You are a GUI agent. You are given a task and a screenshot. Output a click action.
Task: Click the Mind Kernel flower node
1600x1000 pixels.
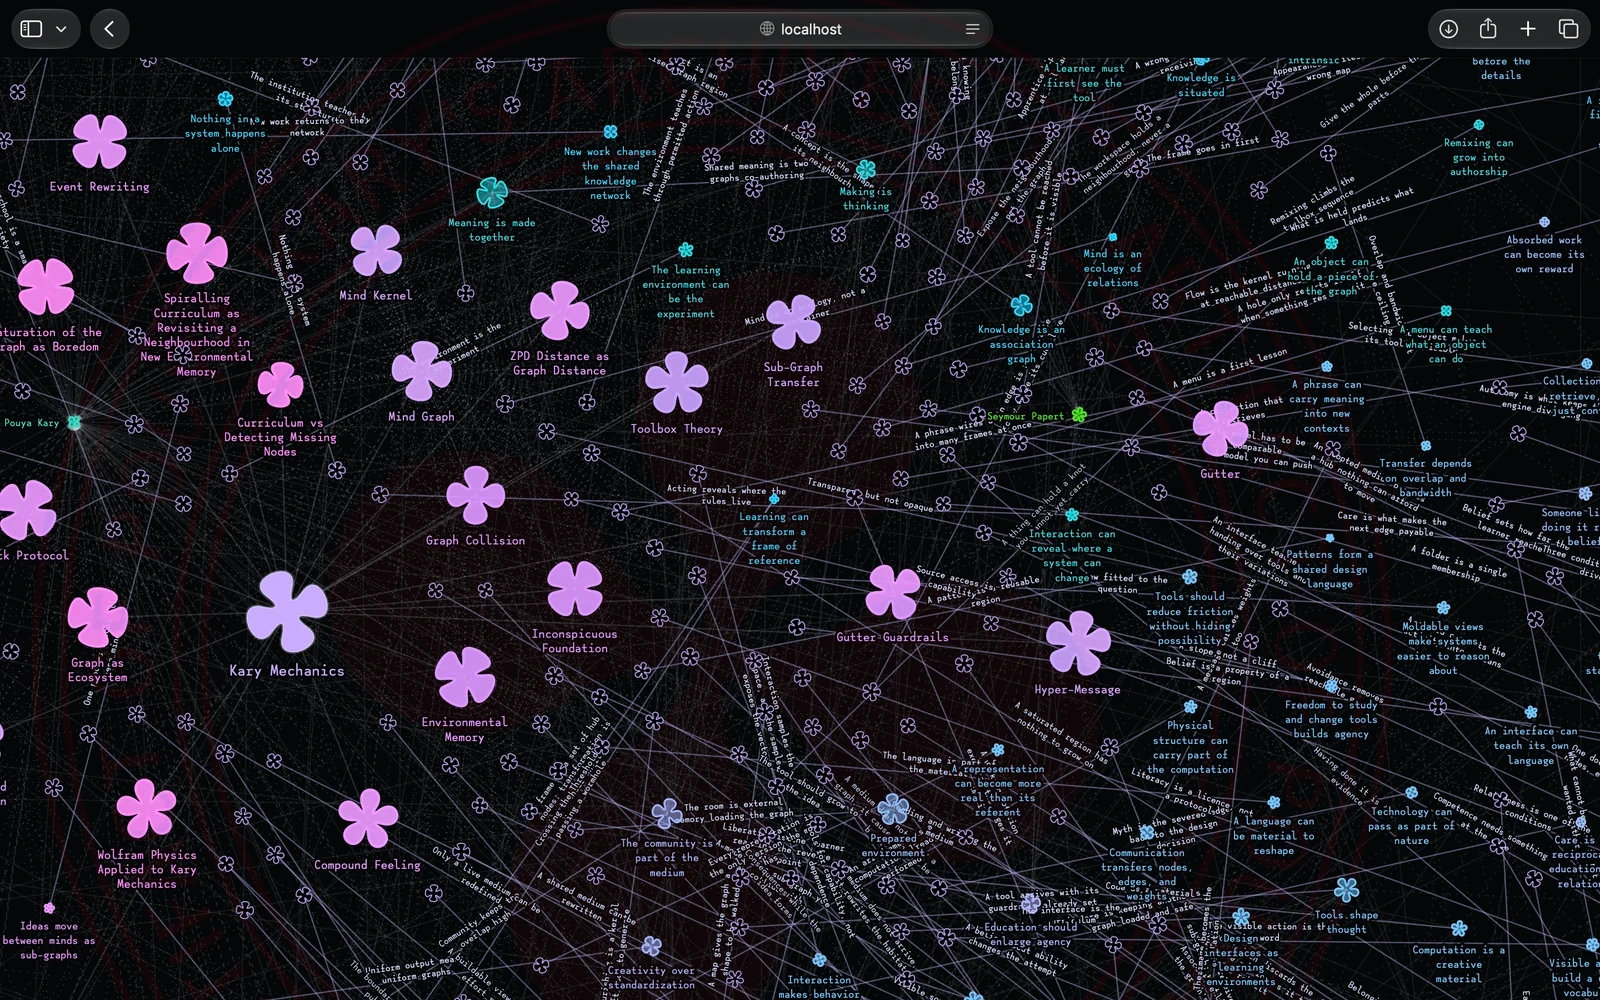376,250
